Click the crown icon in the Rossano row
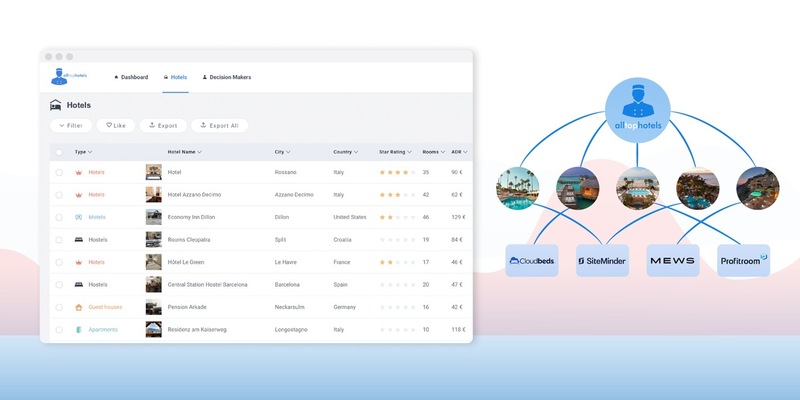The image size is (800, 400). pyautogui.click(x=79, y=172)
